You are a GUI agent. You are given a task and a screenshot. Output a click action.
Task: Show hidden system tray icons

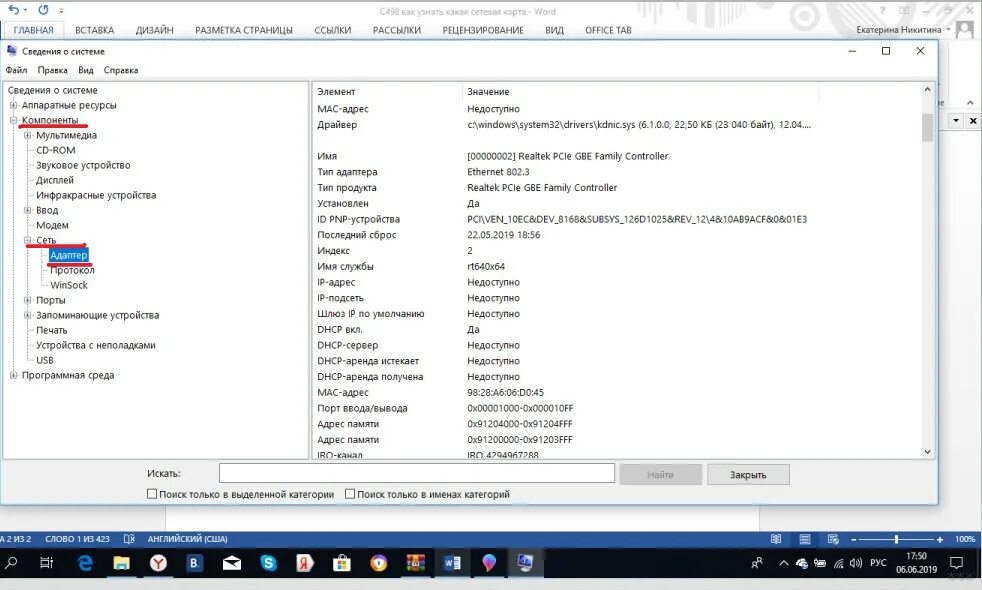coord(783,563)
